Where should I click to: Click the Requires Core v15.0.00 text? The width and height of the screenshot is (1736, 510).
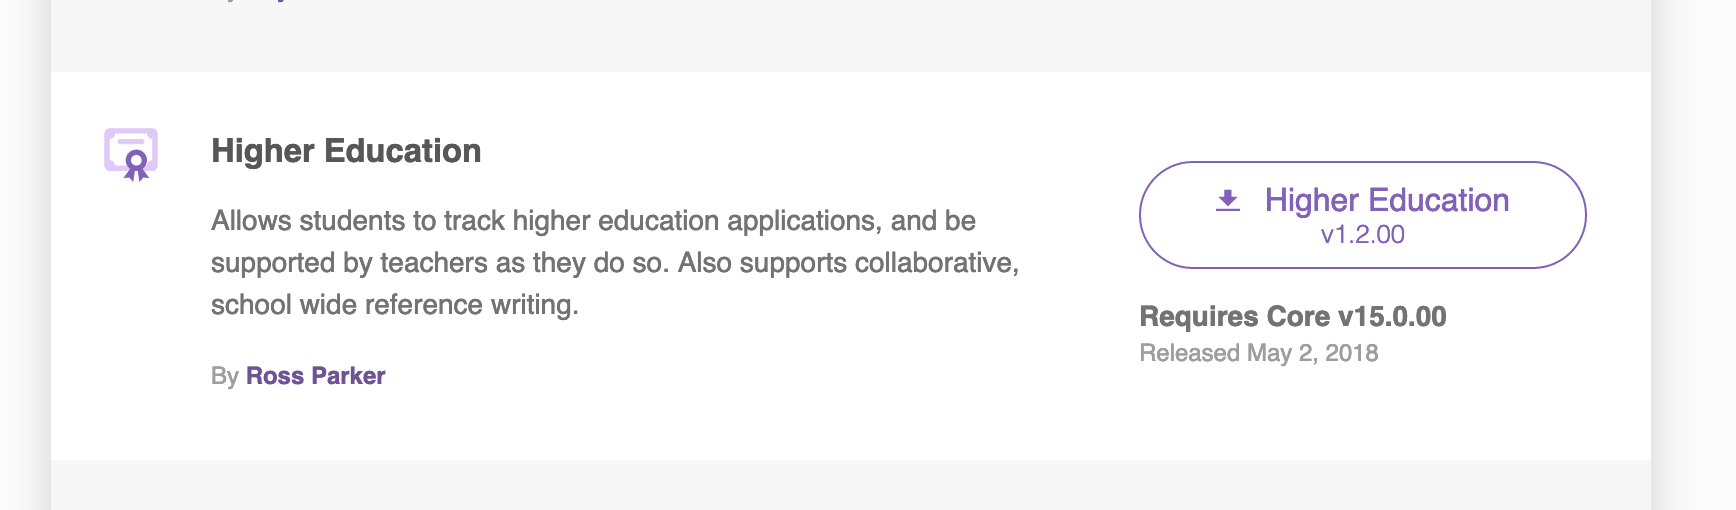coord(1292,317)
